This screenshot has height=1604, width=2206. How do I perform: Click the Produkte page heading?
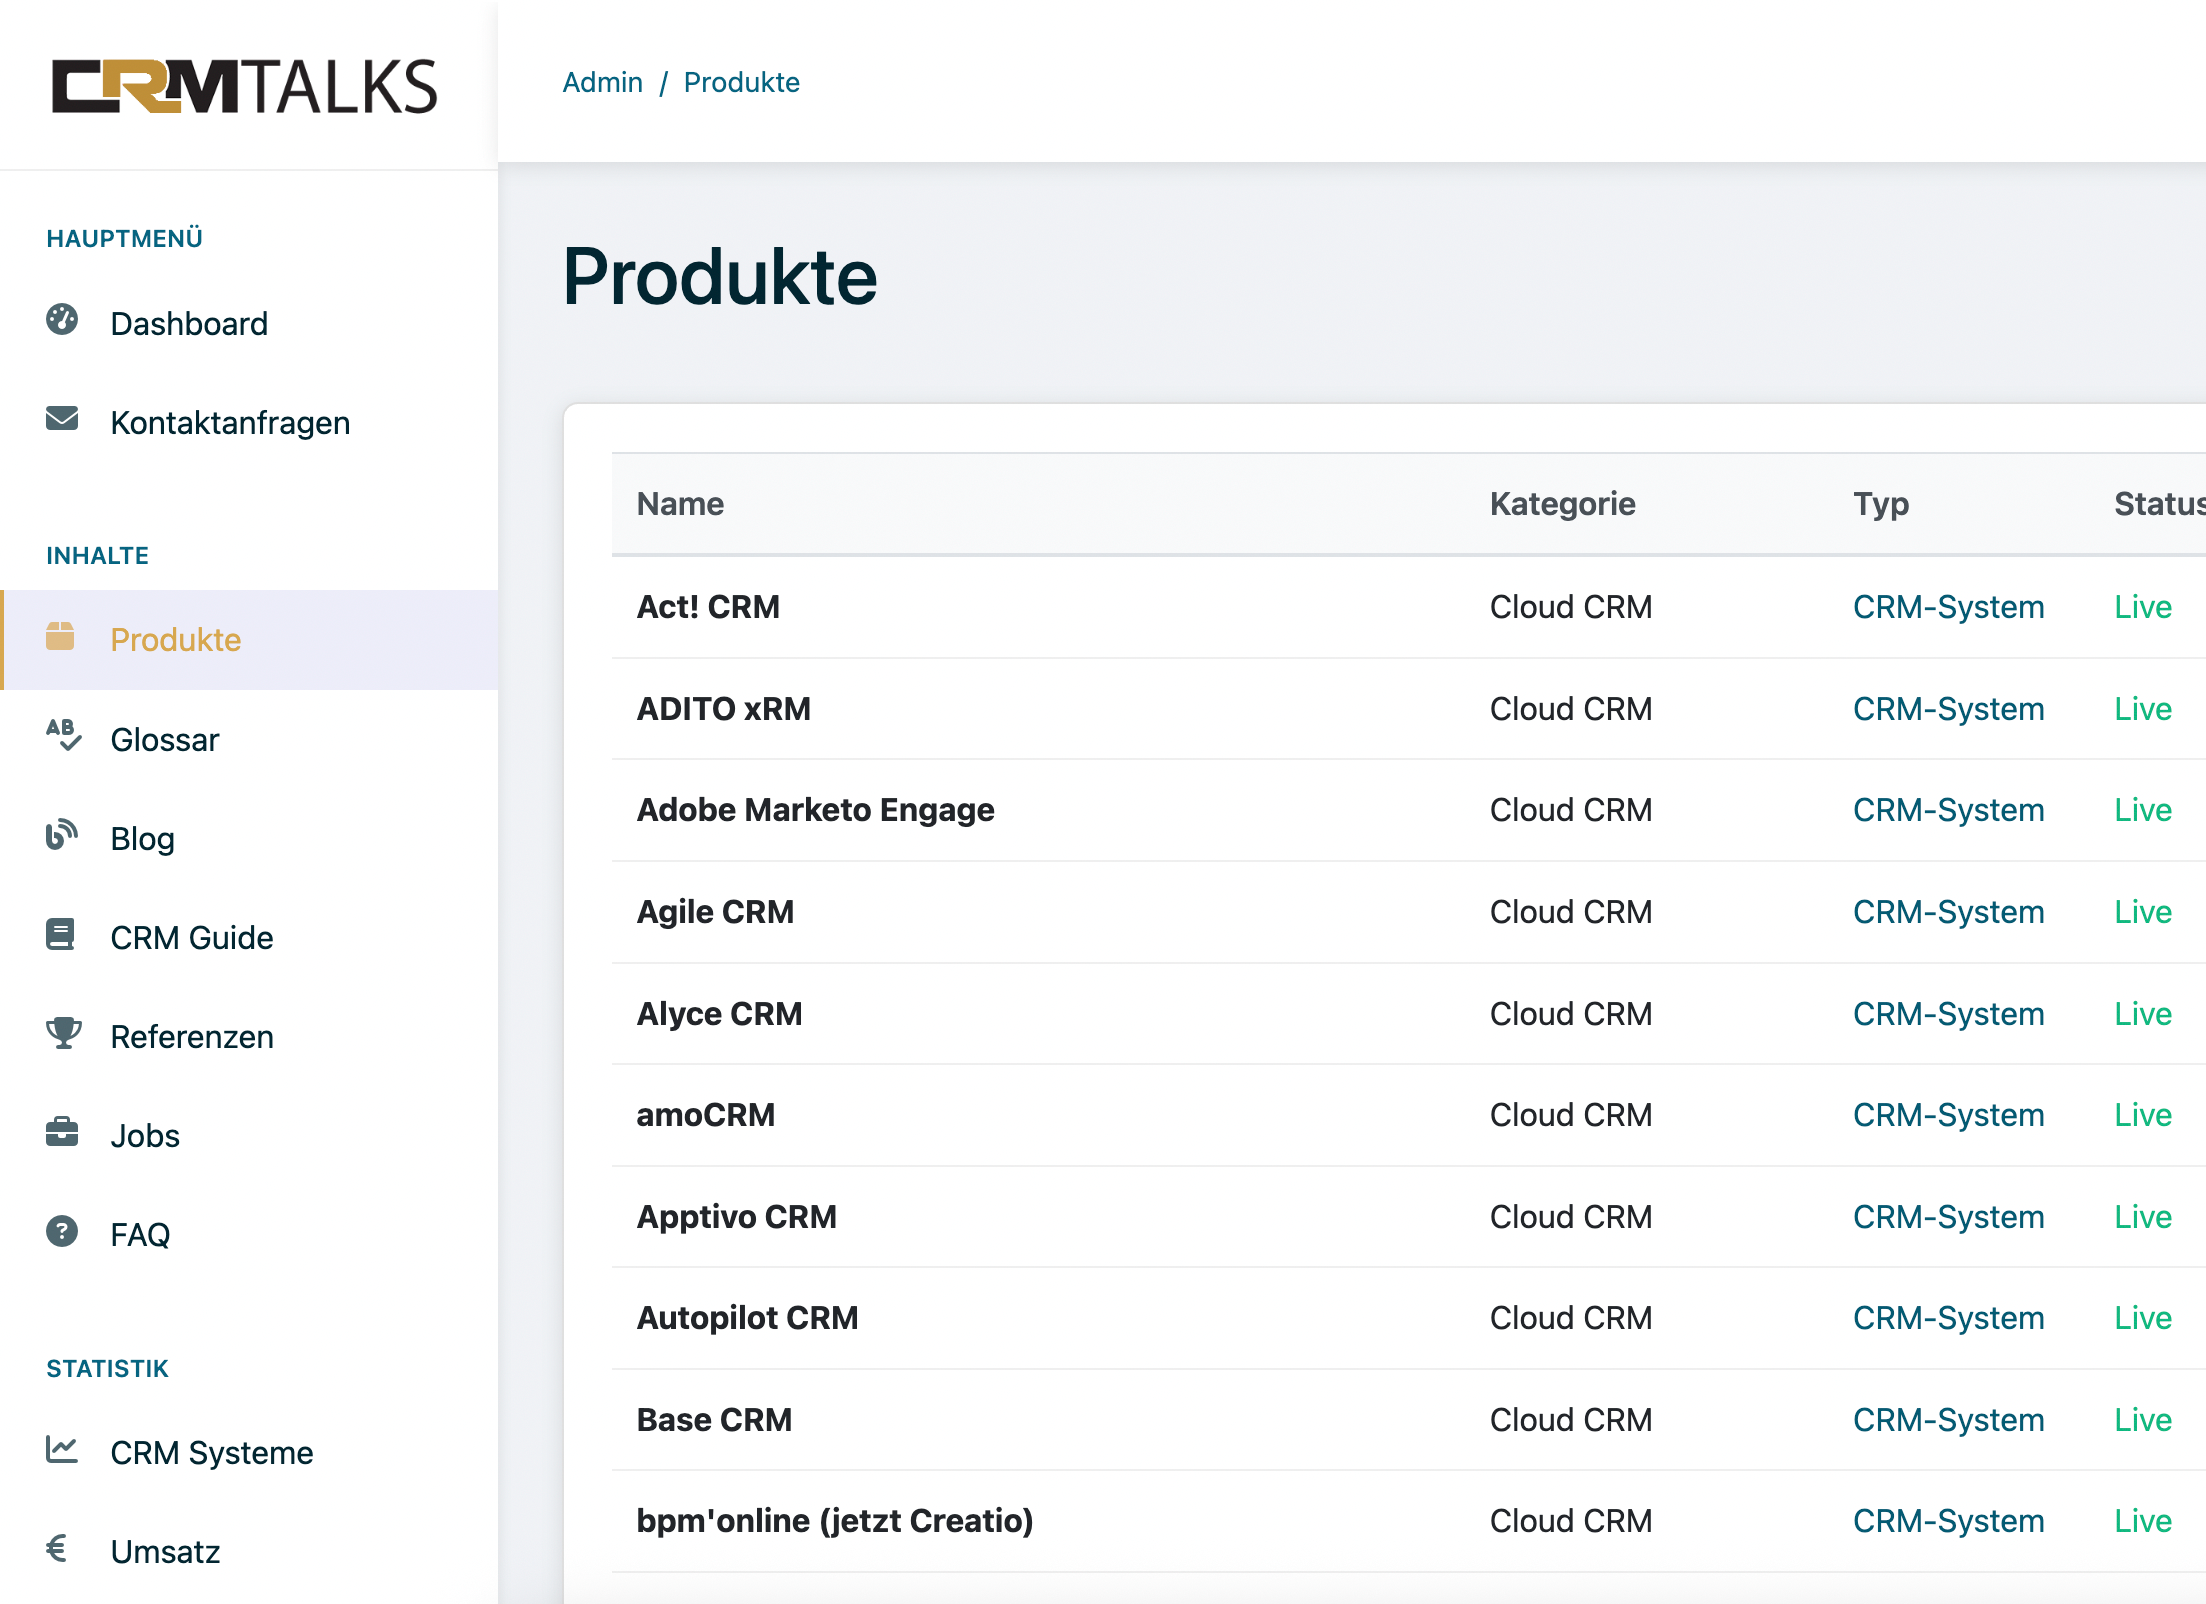(x=720, y=277)
